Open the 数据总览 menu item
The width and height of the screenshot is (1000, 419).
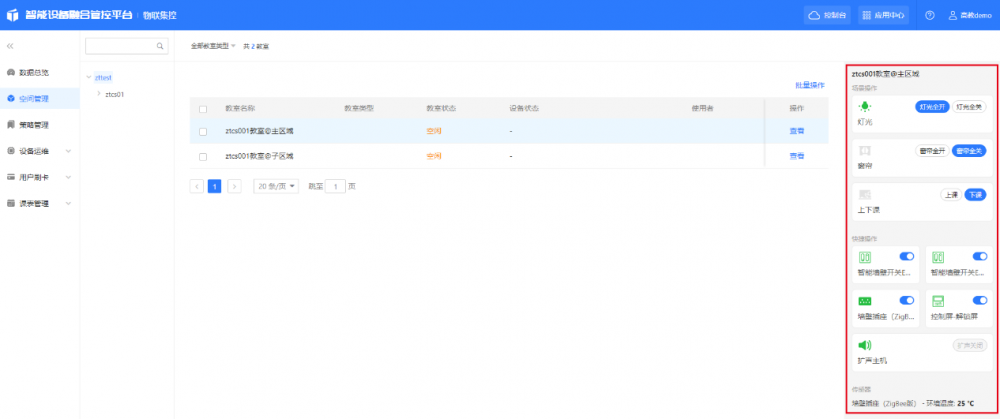click(x=33, y=73)
